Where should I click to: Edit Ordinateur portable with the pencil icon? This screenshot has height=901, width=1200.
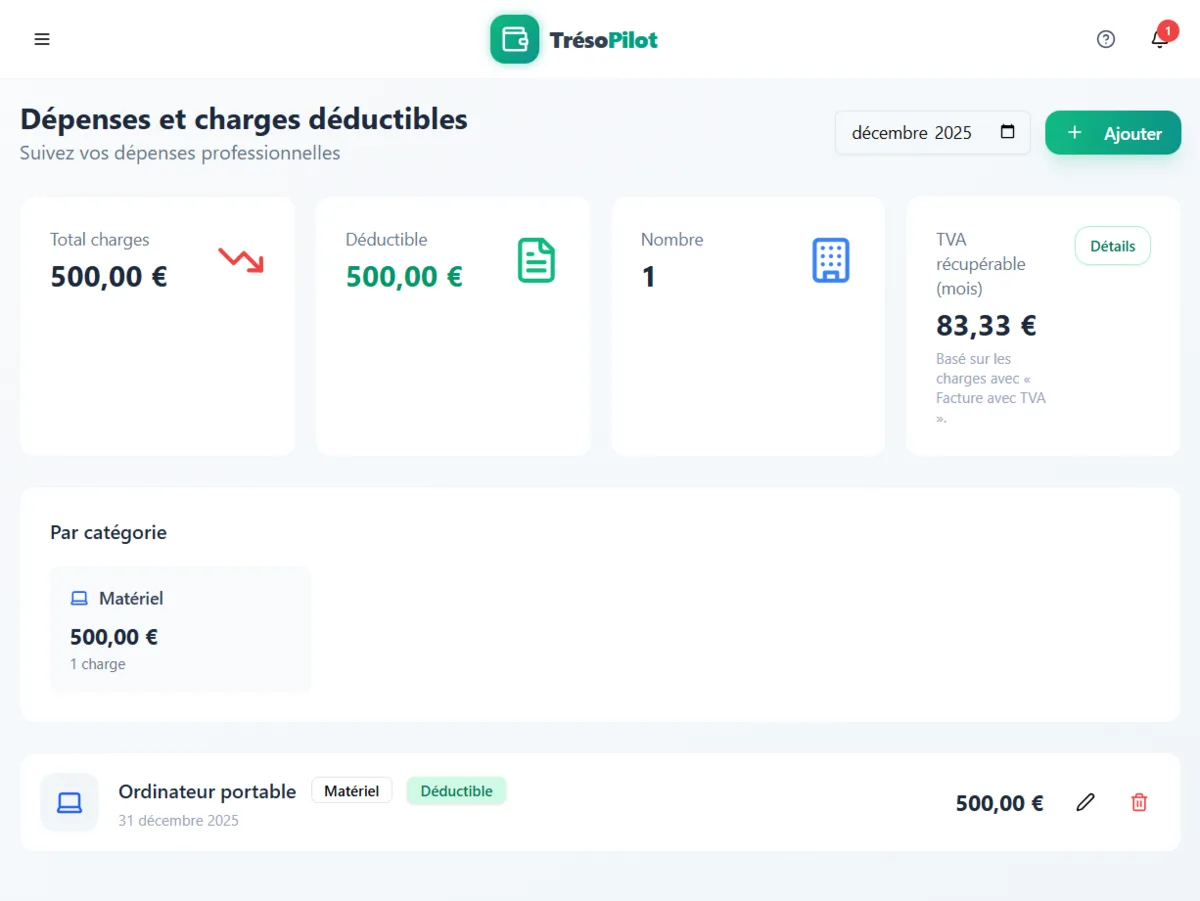click(1085, 802)
